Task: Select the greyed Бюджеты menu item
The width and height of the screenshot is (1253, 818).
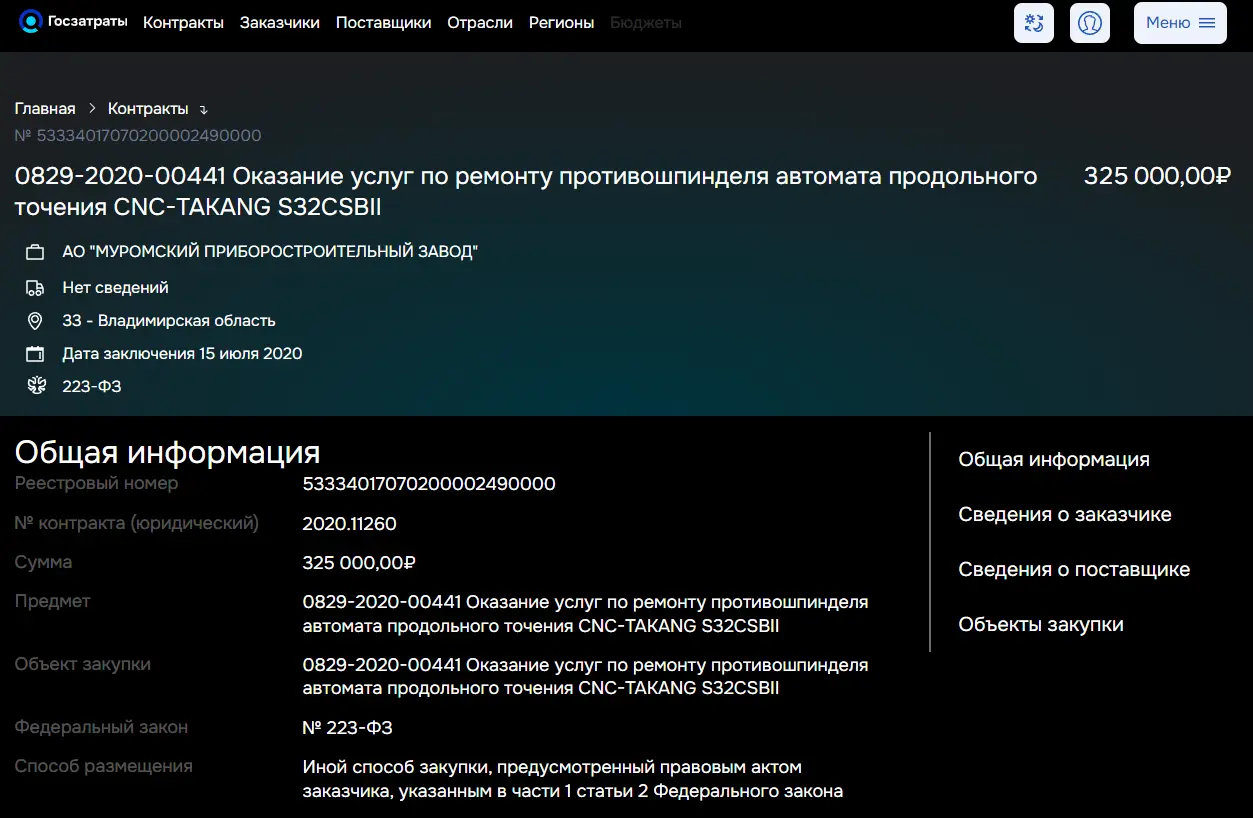Action: coord(646,22)
